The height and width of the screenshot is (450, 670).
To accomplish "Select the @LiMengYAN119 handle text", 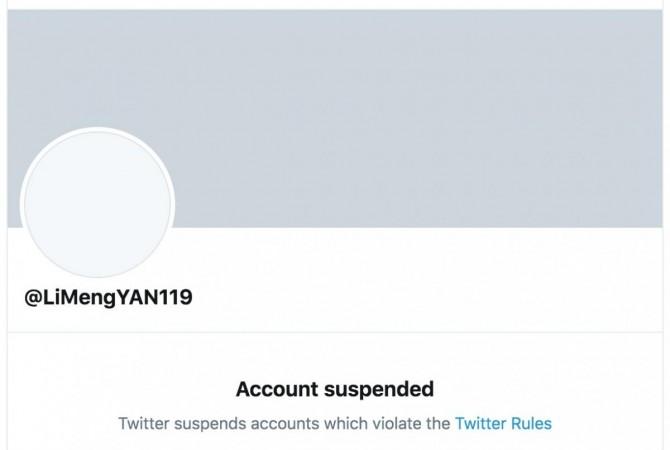I will click(x=108, y=297).
